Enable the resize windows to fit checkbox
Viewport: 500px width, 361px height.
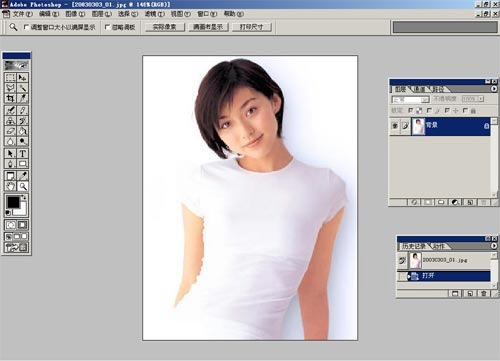[27, 27]
